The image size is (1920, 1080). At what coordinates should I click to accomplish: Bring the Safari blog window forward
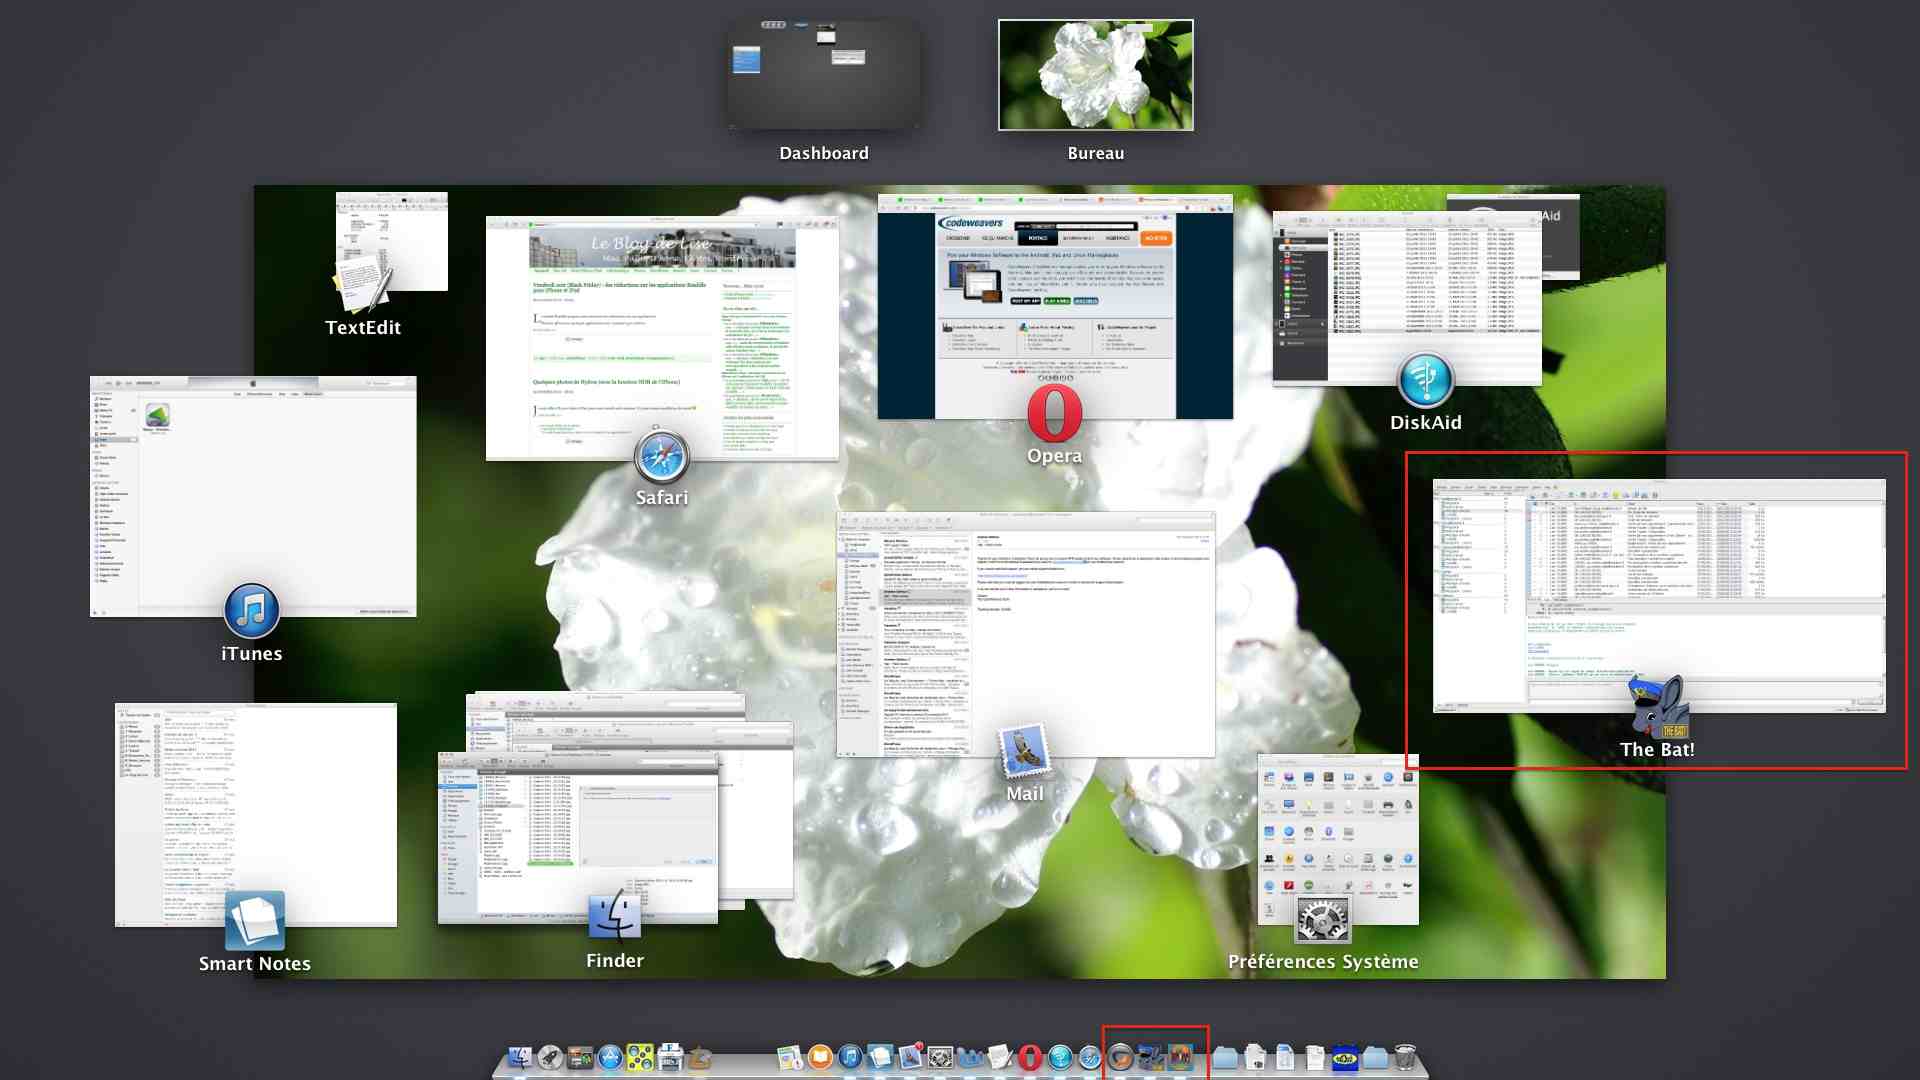[660, 338]
